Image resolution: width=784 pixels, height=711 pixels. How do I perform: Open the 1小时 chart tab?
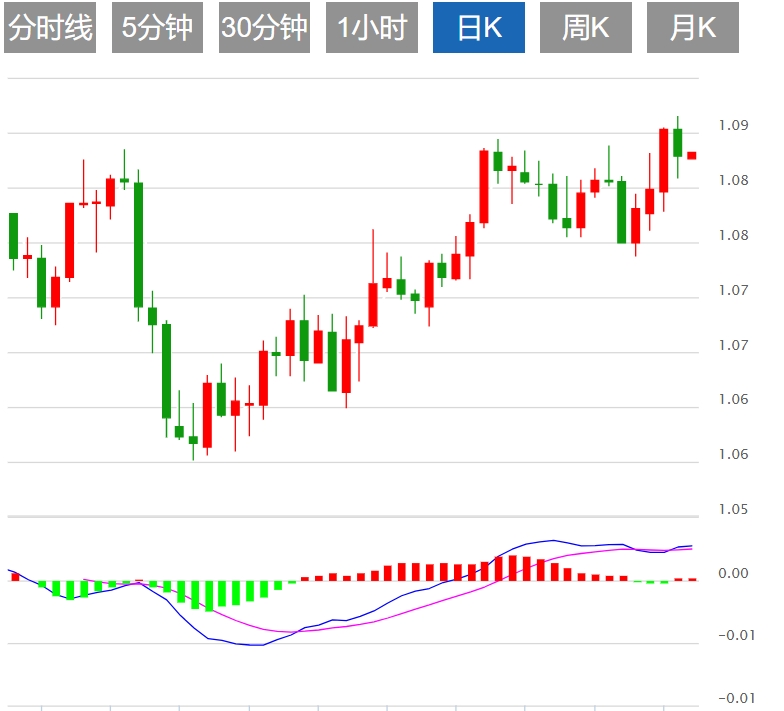tap(372, 27)
